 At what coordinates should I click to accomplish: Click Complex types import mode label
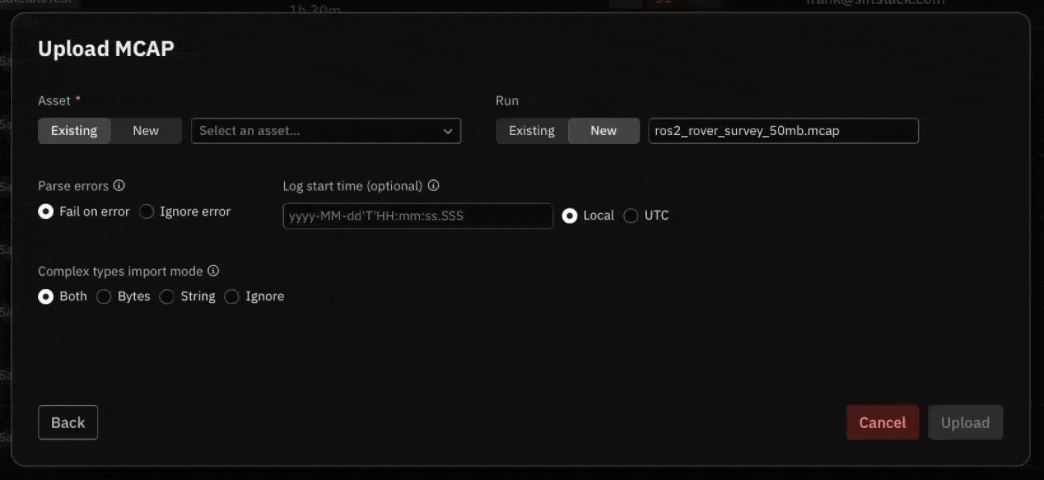121,271
